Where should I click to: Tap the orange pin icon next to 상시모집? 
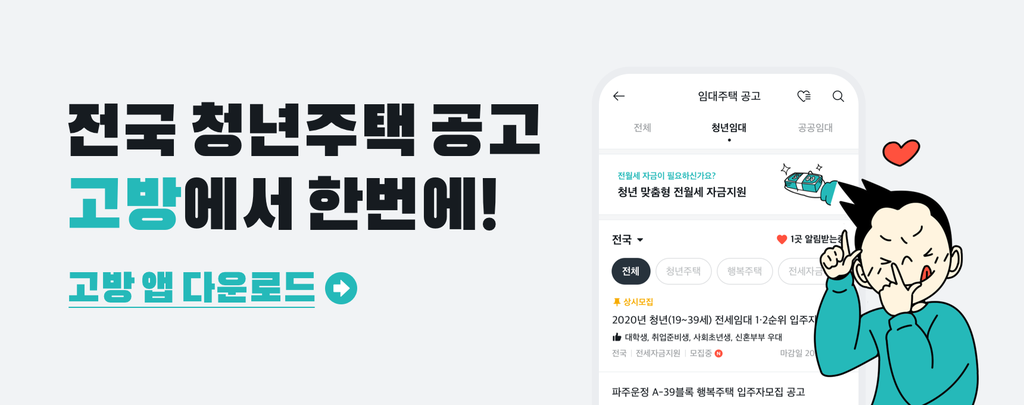click(x=616, y=302)
